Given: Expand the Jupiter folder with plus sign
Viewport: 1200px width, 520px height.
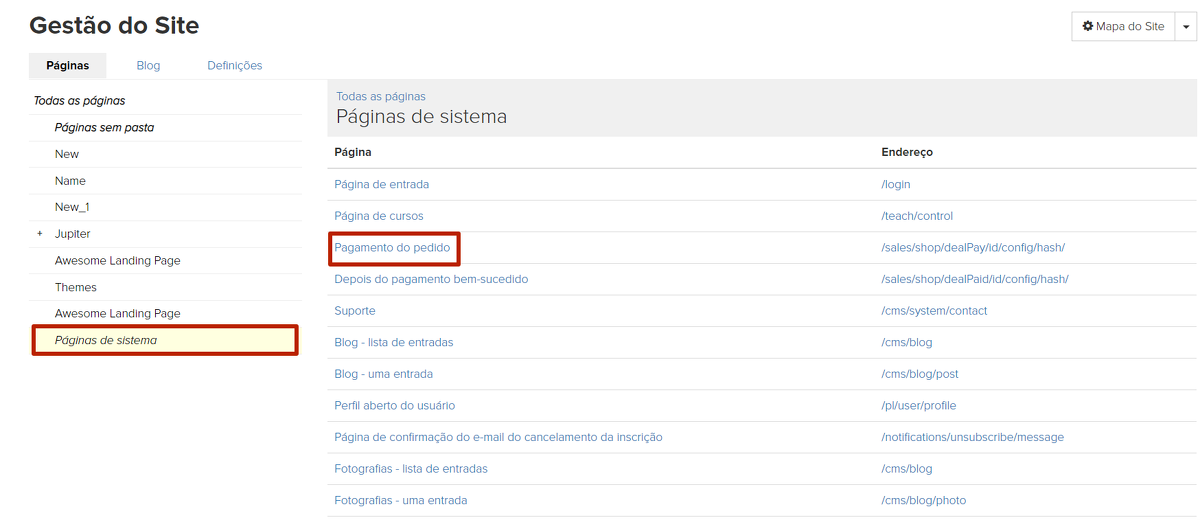Looking at the screenshot, I should [39, 234].
